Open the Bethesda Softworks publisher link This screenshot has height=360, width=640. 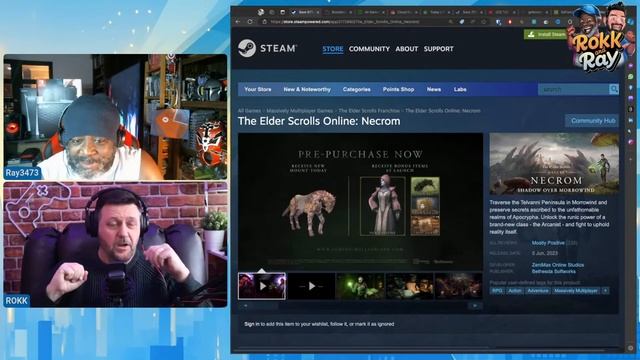[x=553, y=271]
